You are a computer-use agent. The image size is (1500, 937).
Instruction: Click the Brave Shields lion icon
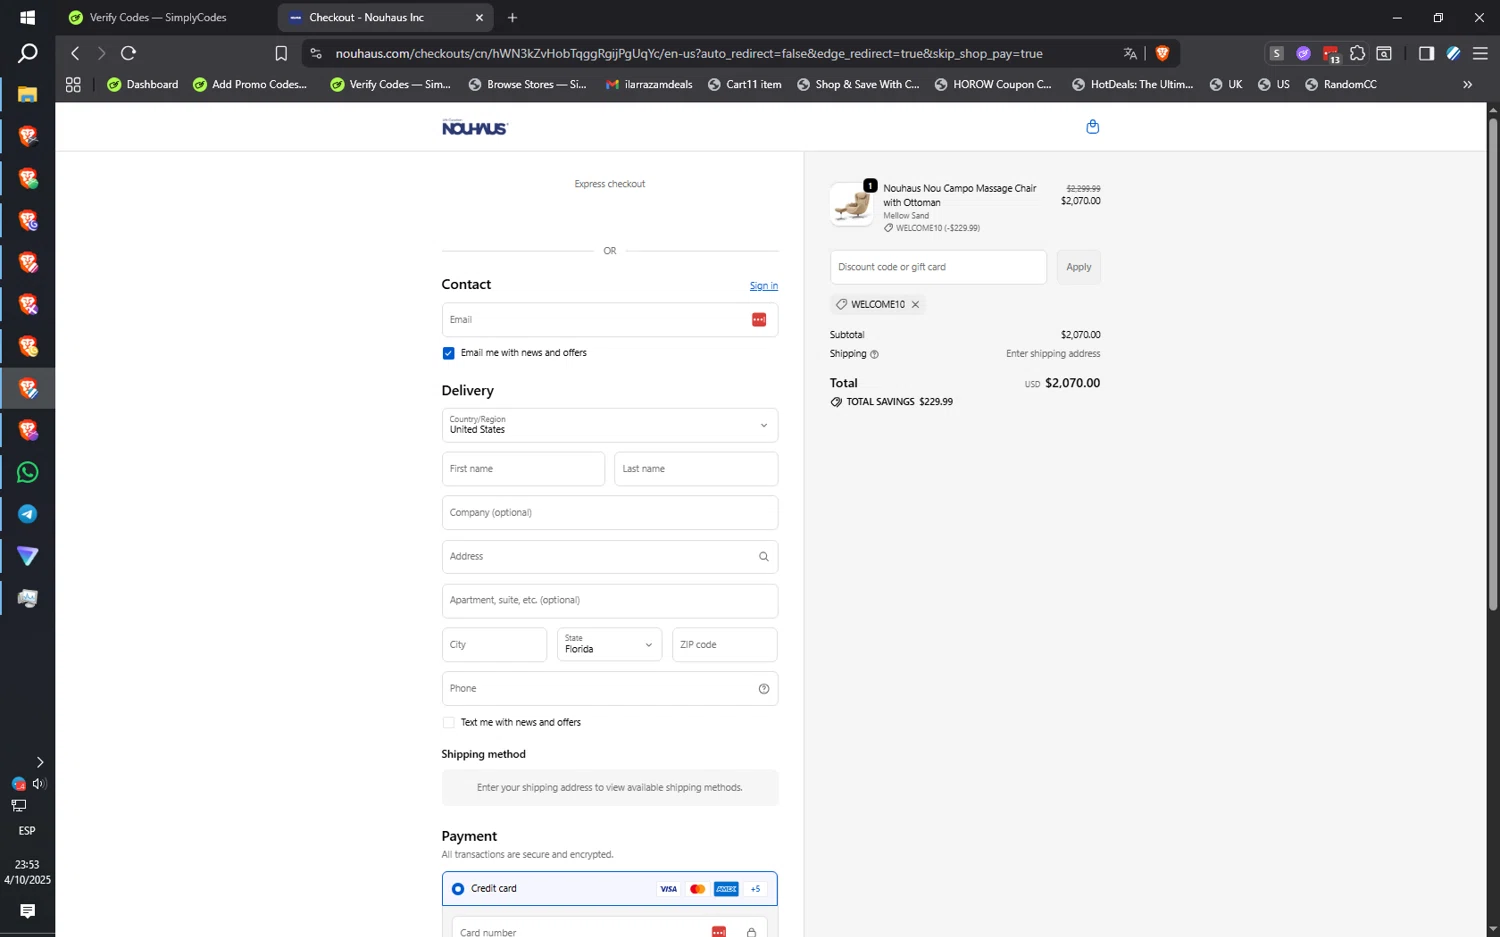click(x=1162, y=53)
